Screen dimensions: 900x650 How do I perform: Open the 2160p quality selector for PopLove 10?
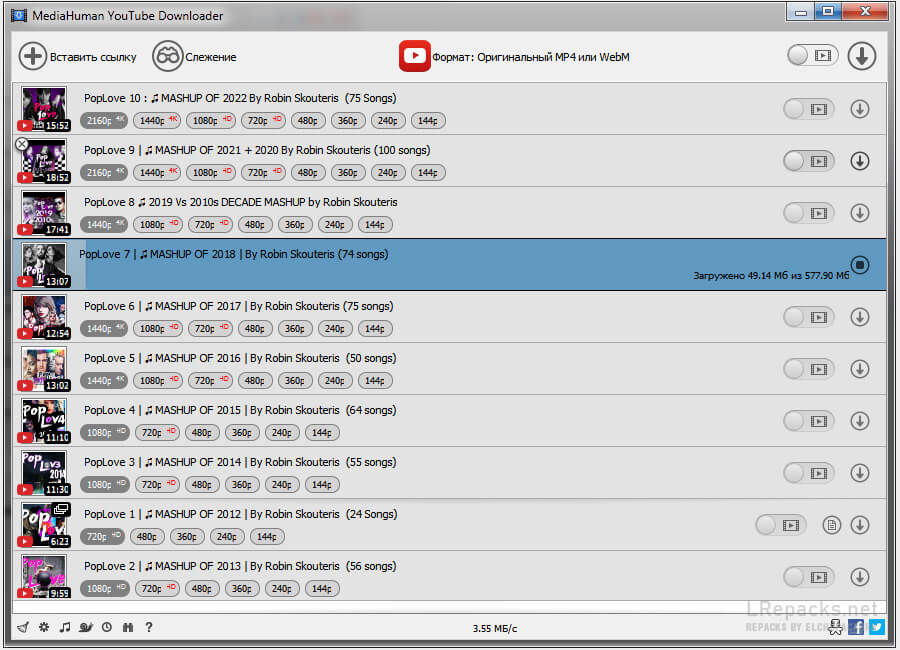[x=105, y=120]
